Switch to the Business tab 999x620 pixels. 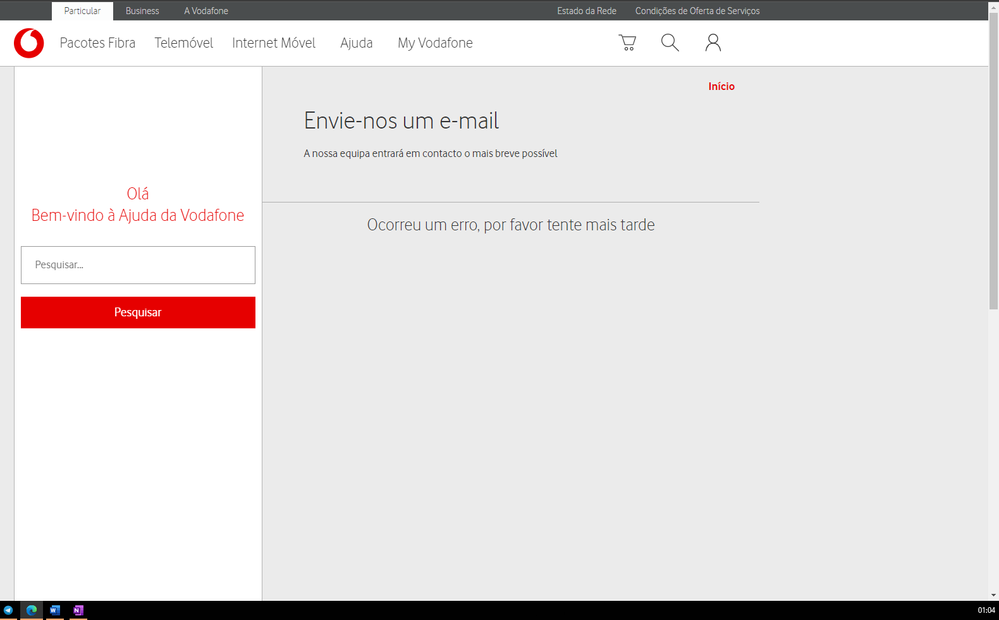[142, 11]
